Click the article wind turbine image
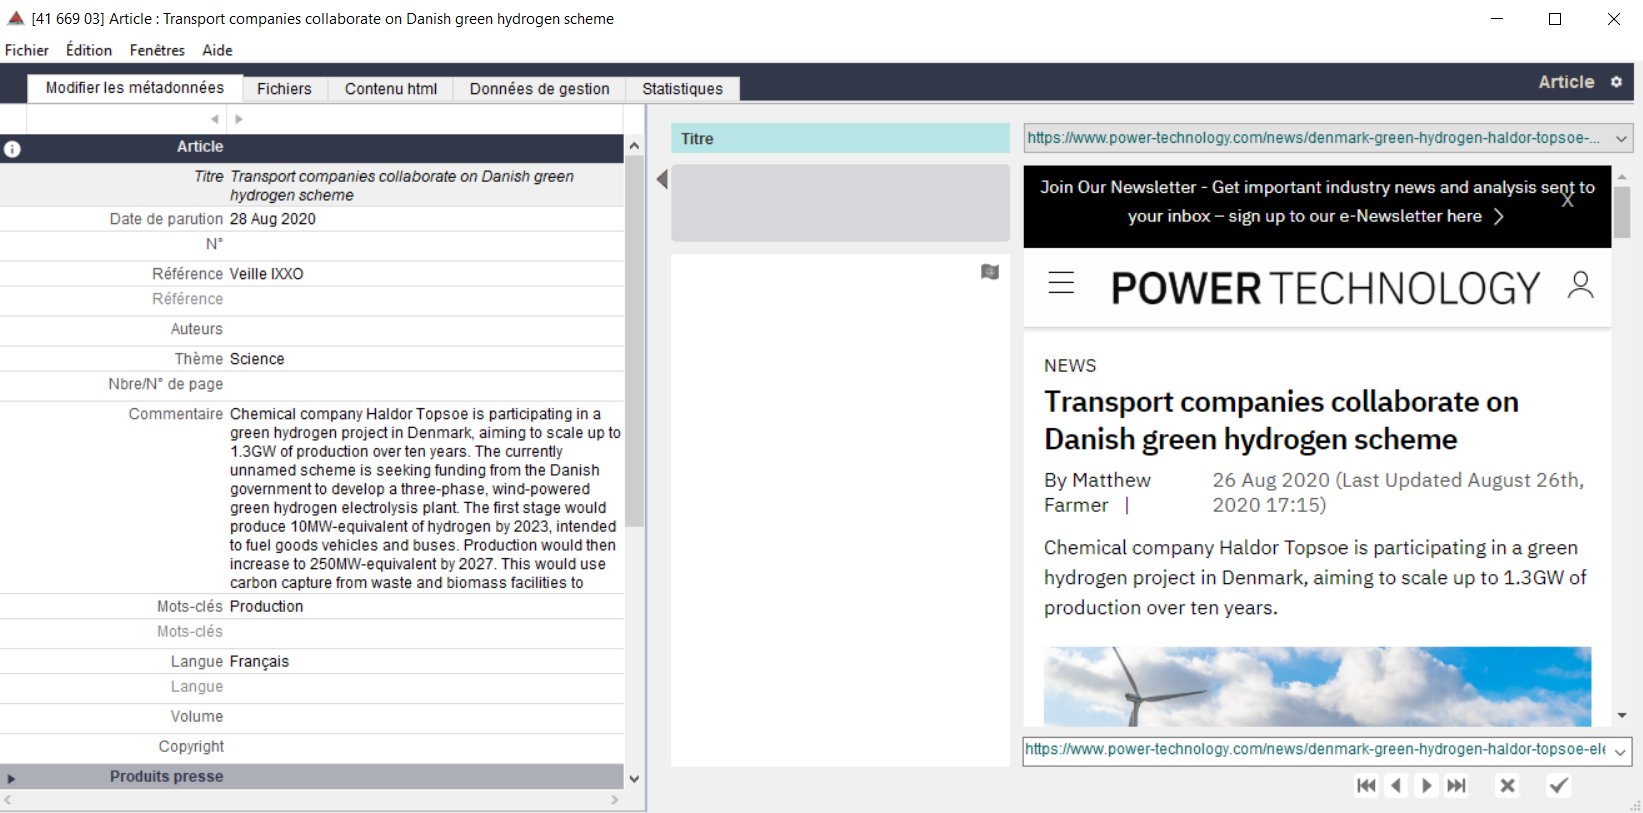This screenshot has width=1643, height=813. [x=1317, y=686]
